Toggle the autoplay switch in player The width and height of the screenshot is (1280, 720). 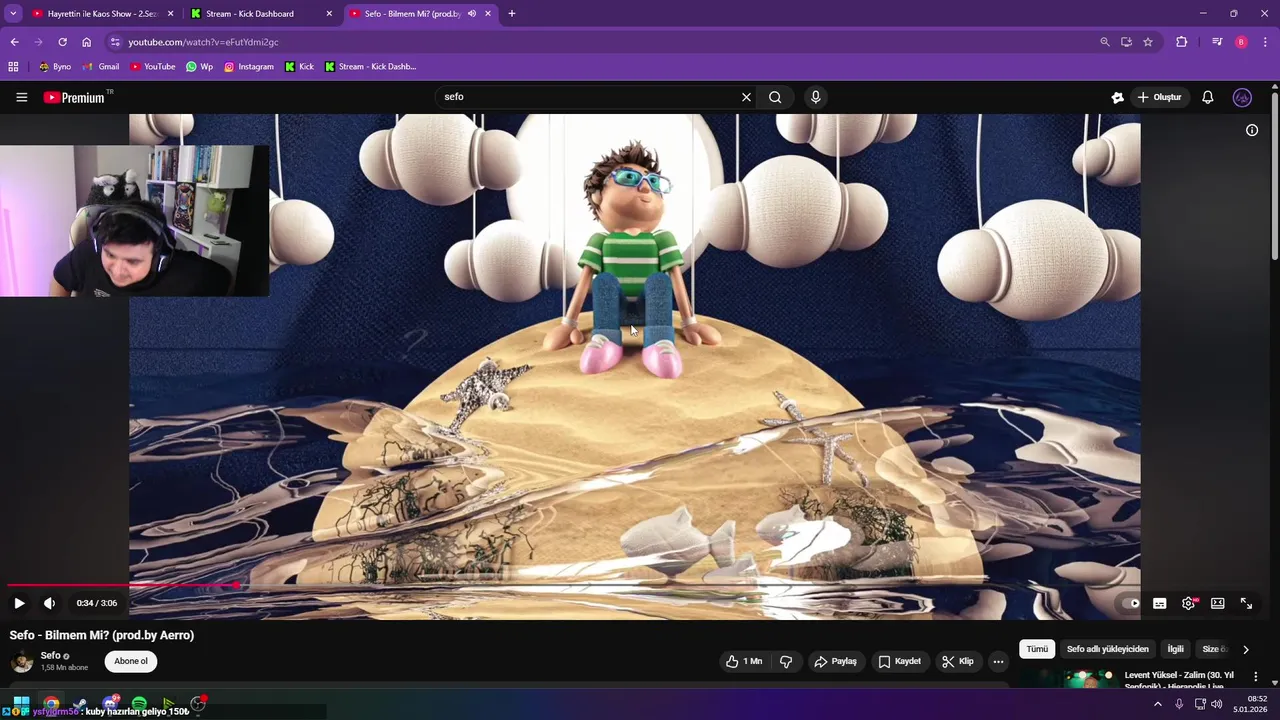tap(1130, 603)
